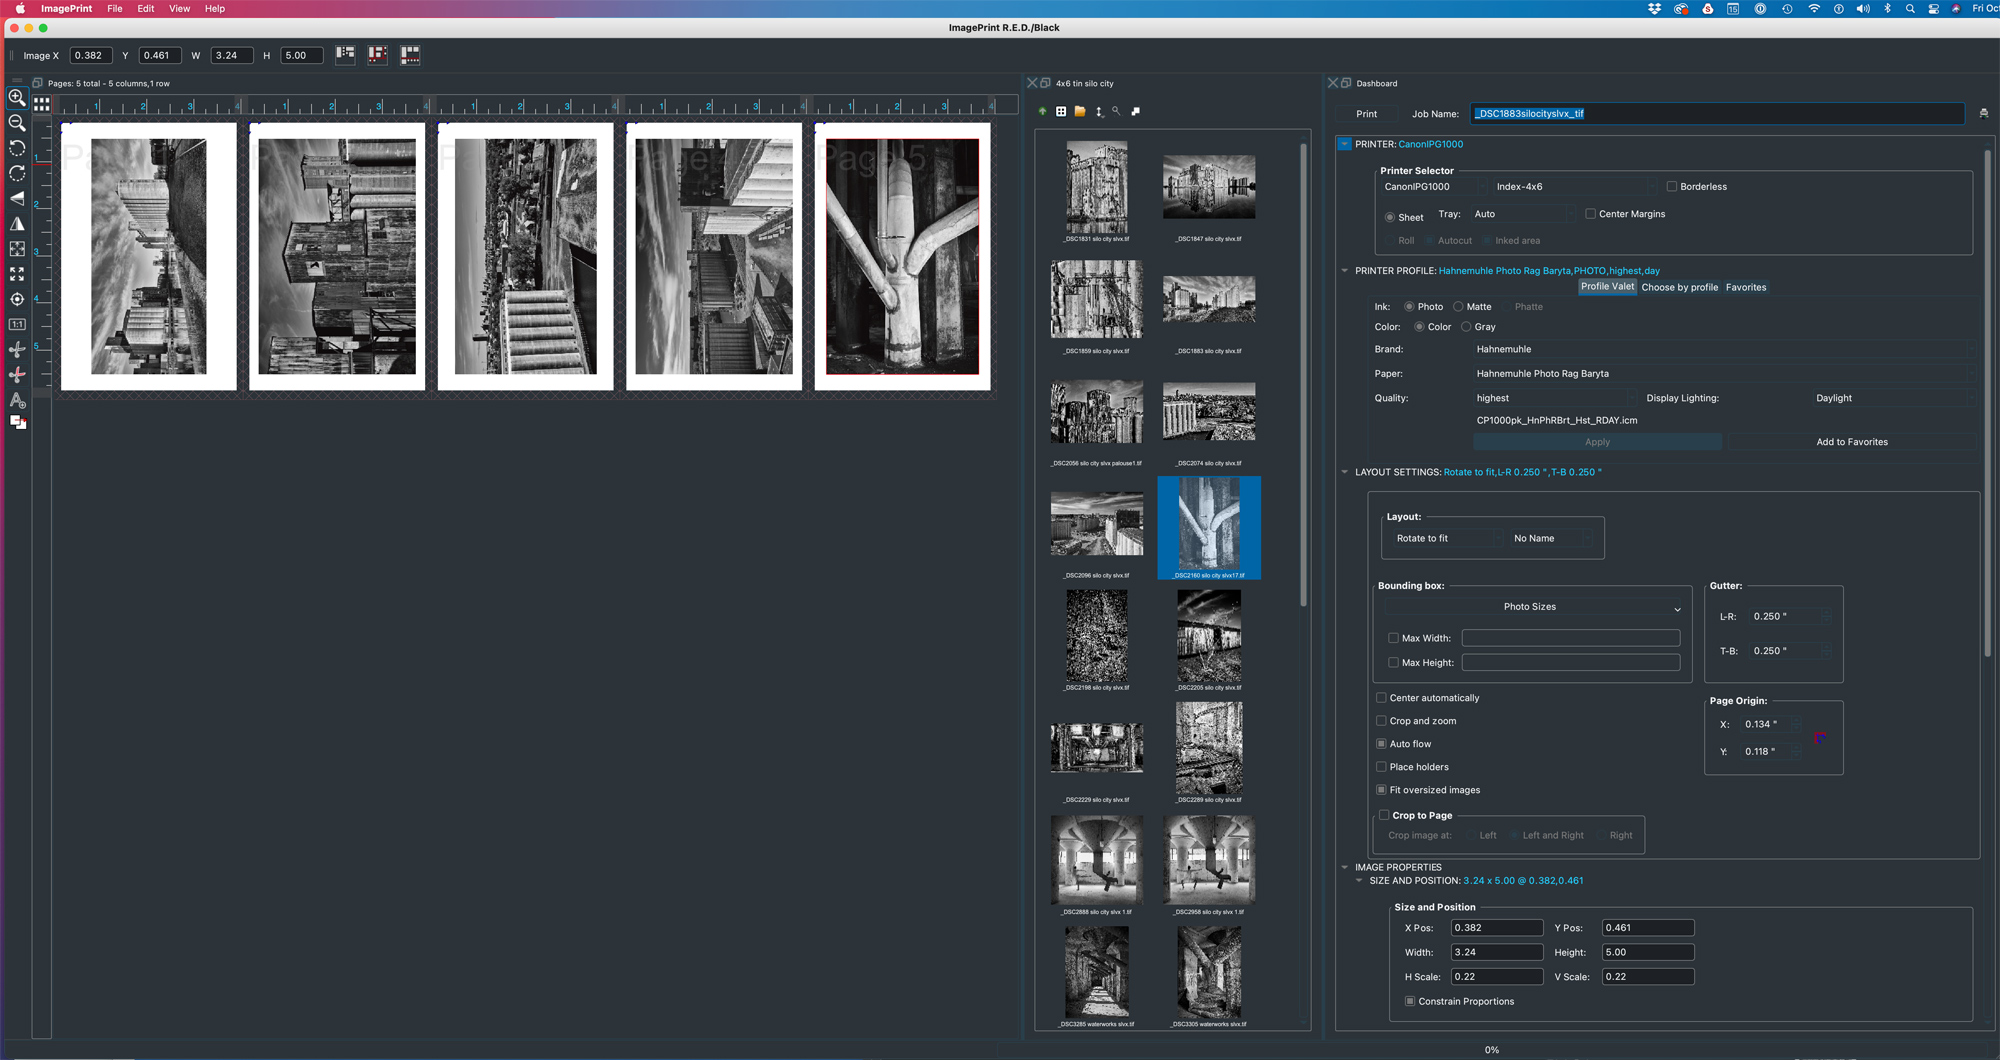Click the sort arrows icon in browser

(x=1099, y=112)
